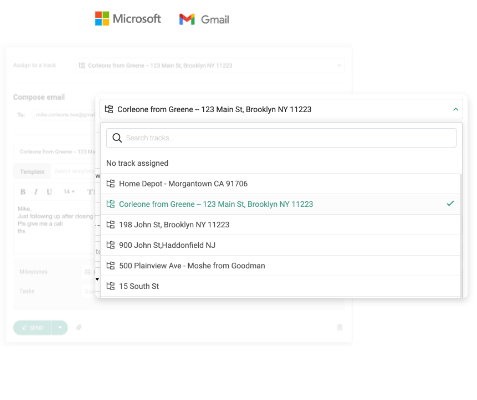This screenshot has width=477, height=400.
Task: Click the trash icon in compose footer
Action: [x=339, y=327]
